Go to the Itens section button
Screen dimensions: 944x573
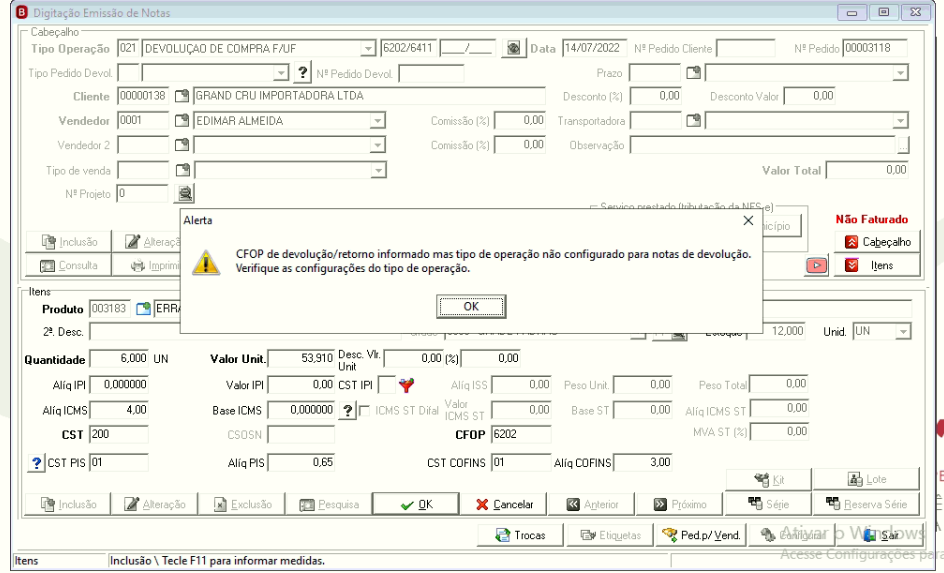(x=877, y=265)
